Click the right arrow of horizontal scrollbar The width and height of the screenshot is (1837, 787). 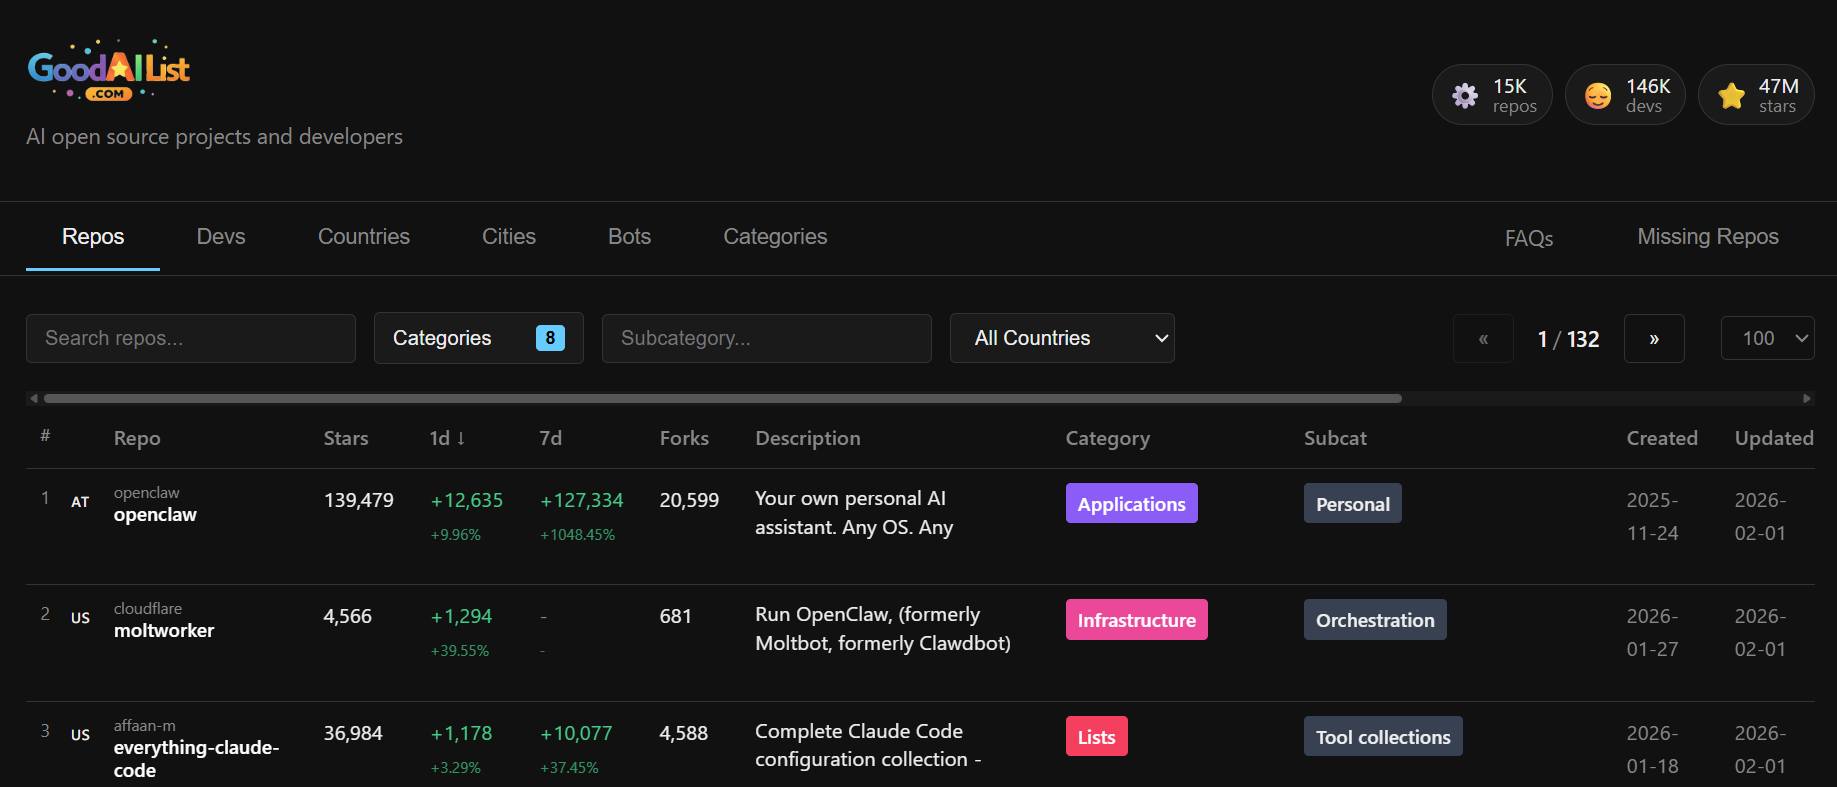[x=1806, y=398]
